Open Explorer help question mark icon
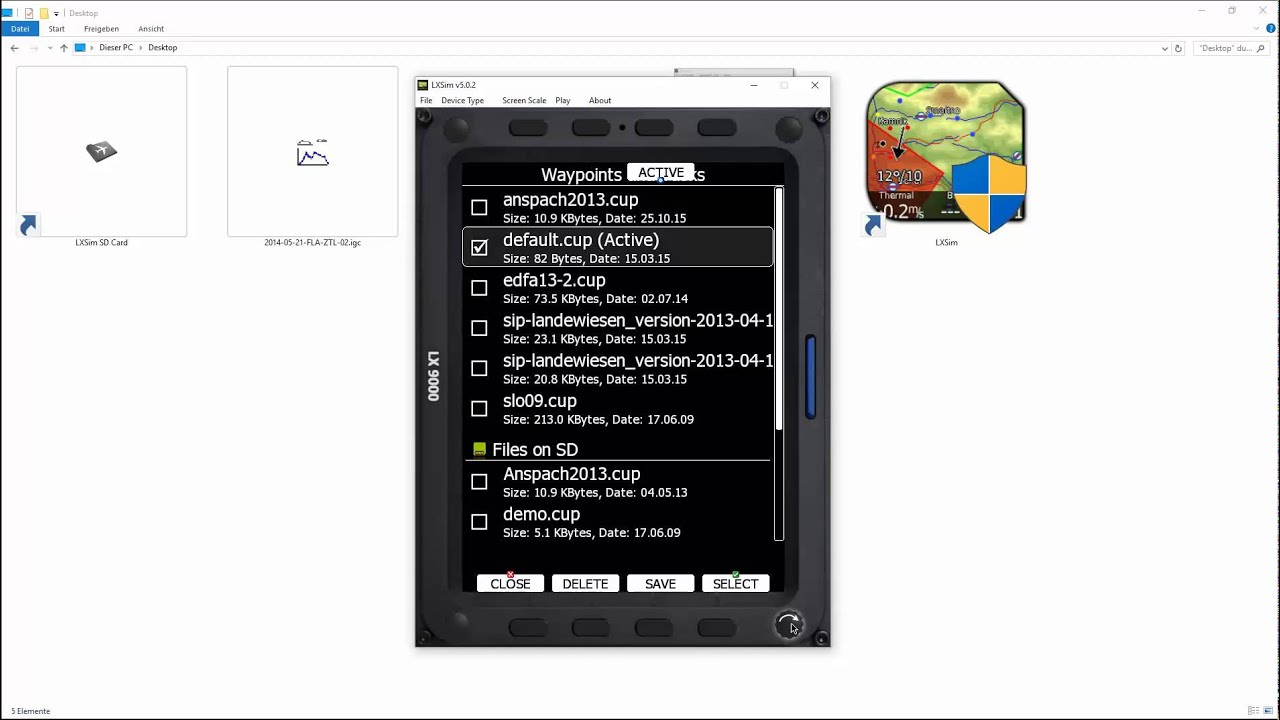This screenshot has width=1280, height=720. 1271,29
